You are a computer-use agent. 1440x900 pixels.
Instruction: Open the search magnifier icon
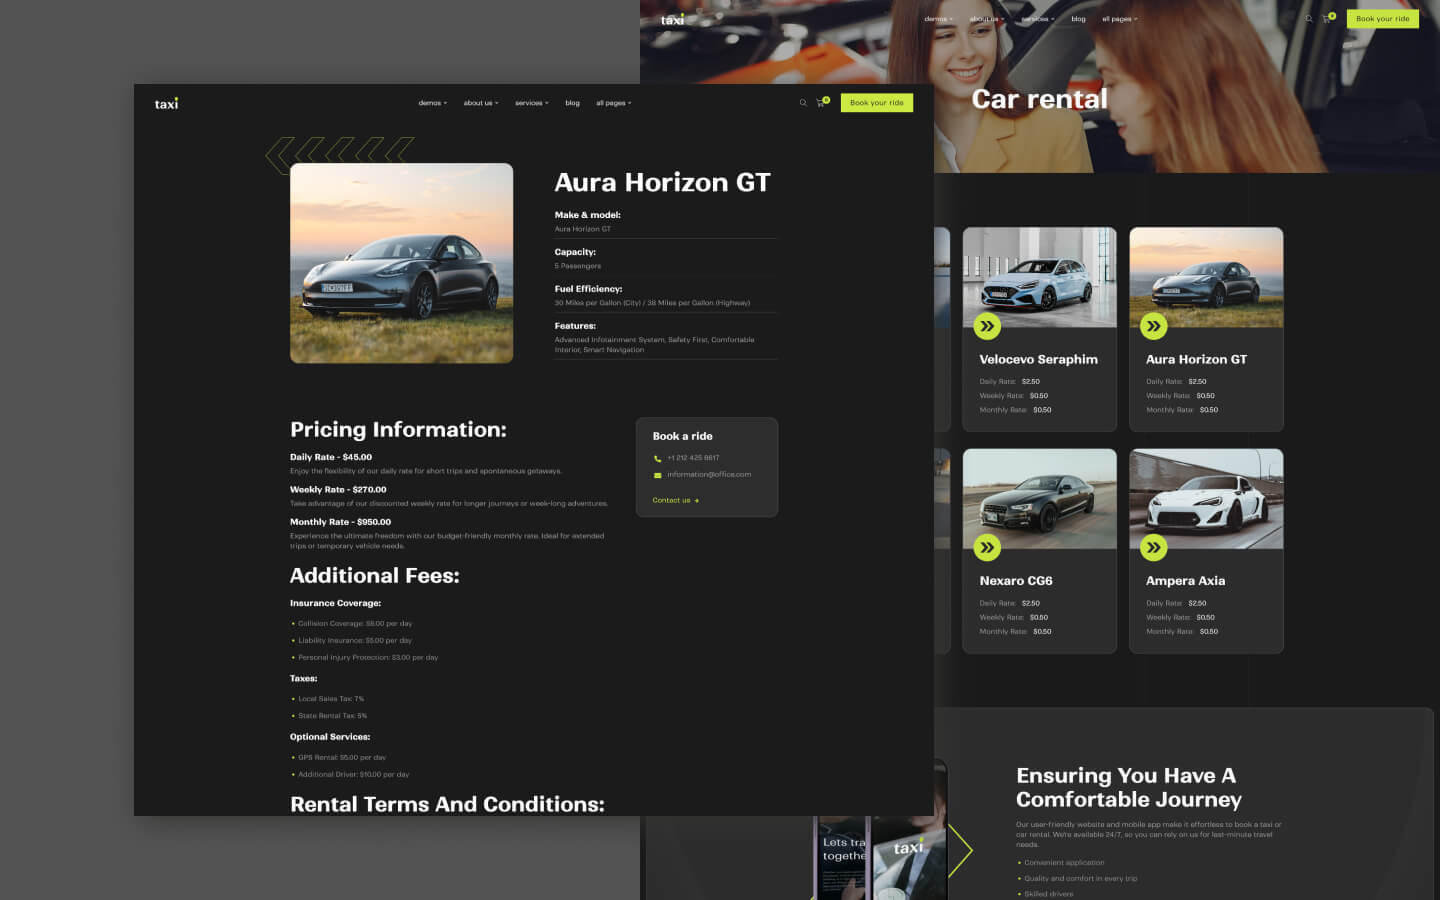(x=802, y=102)
